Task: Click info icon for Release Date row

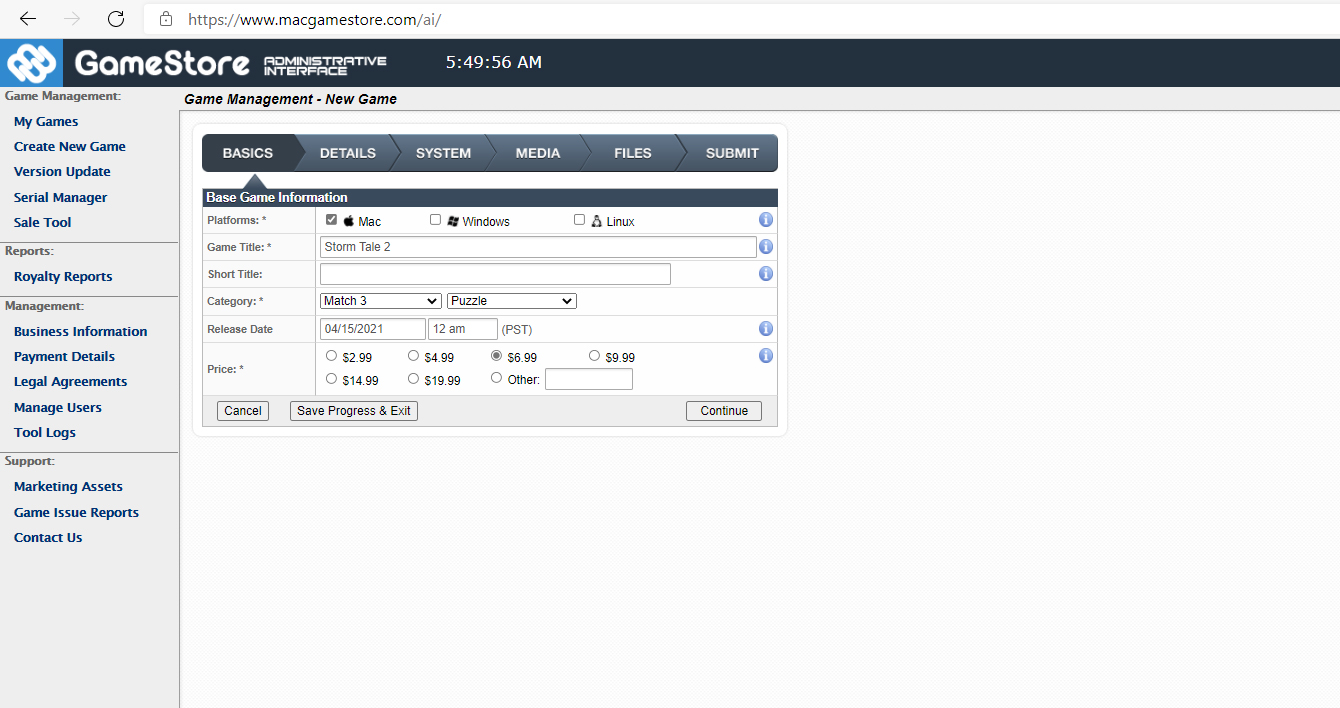Action: coord(766,329)
